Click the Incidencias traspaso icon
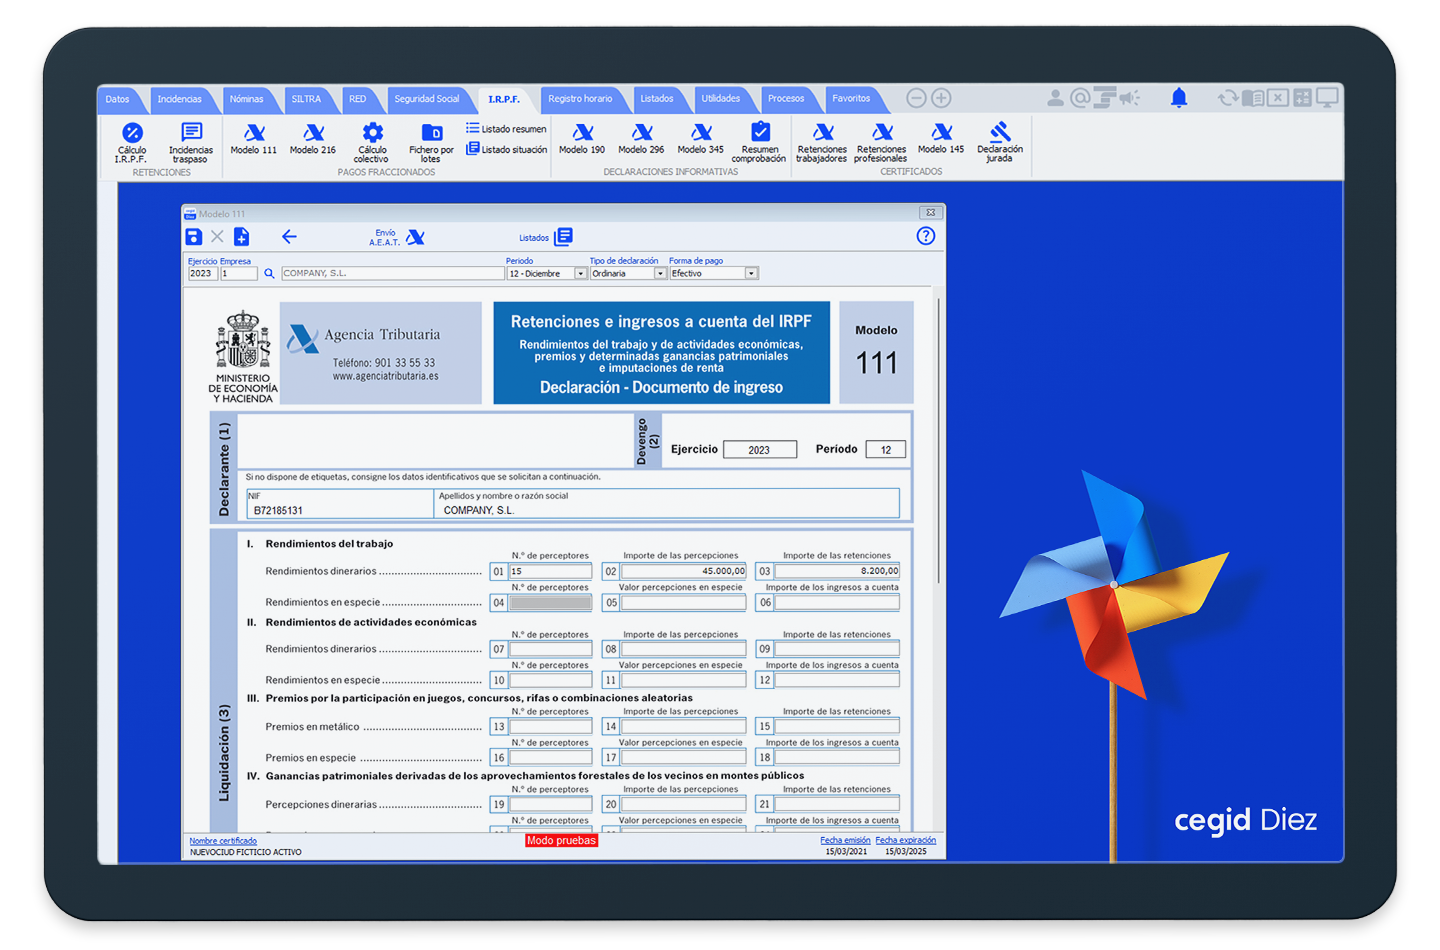 pos(191,133)
